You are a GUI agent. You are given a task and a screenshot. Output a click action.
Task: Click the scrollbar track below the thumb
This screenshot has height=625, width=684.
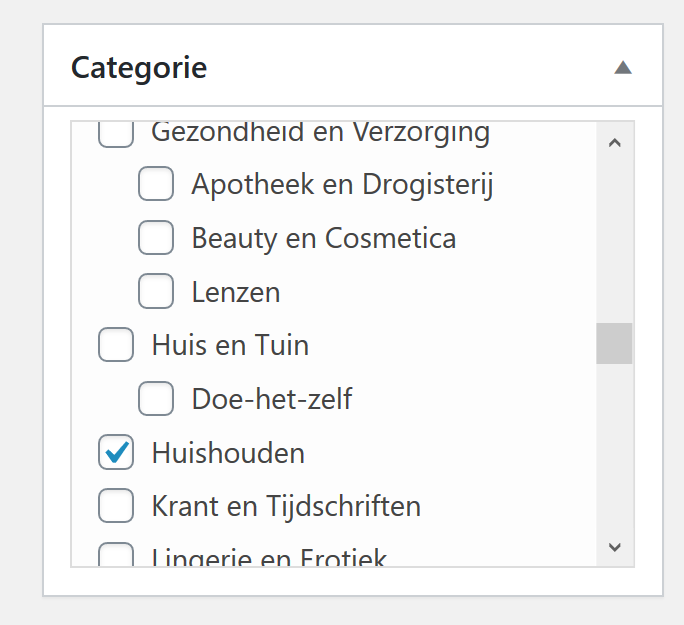[x=614, y=450]
